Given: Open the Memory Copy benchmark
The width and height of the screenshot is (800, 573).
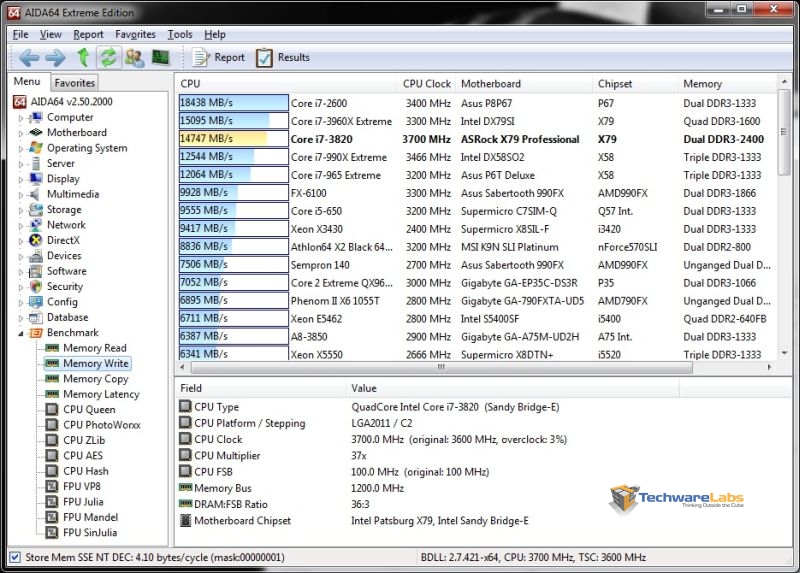Looking at the screenshot, I should [95, 379].
